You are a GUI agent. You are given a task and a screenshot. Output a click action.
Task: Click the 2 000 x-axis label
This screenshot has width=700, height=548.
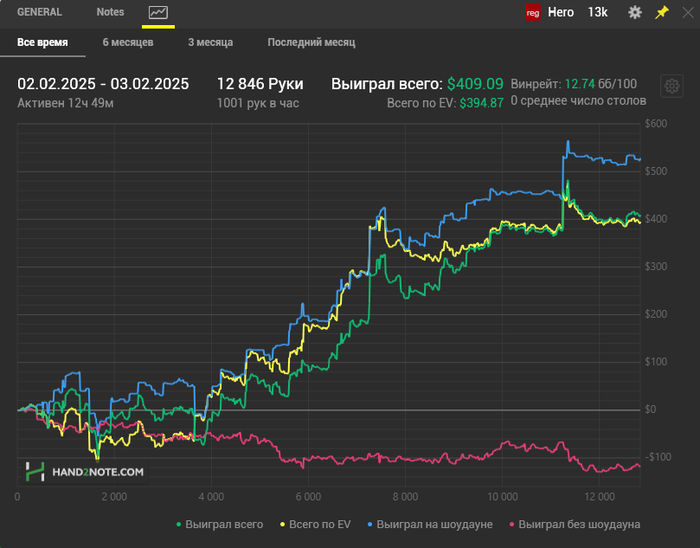pyautogui.click(x=114, y=497)
